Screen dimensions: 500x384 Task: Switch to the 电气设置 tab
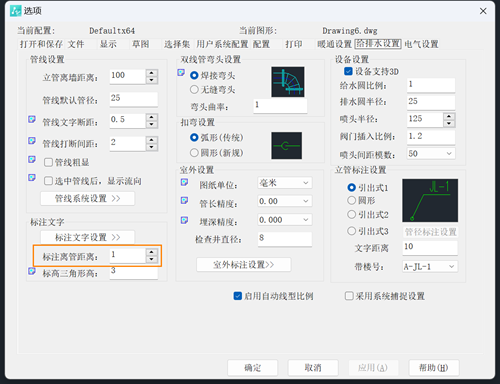point(421,44)
